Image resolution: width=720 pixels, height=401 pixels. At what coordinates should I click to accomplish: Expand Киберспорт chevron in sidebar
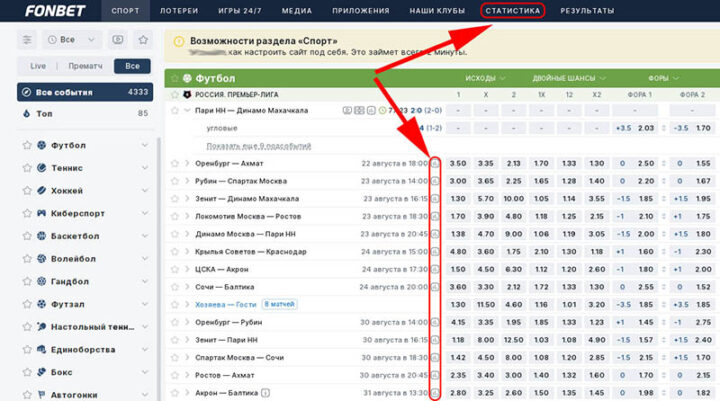point(145,213)
